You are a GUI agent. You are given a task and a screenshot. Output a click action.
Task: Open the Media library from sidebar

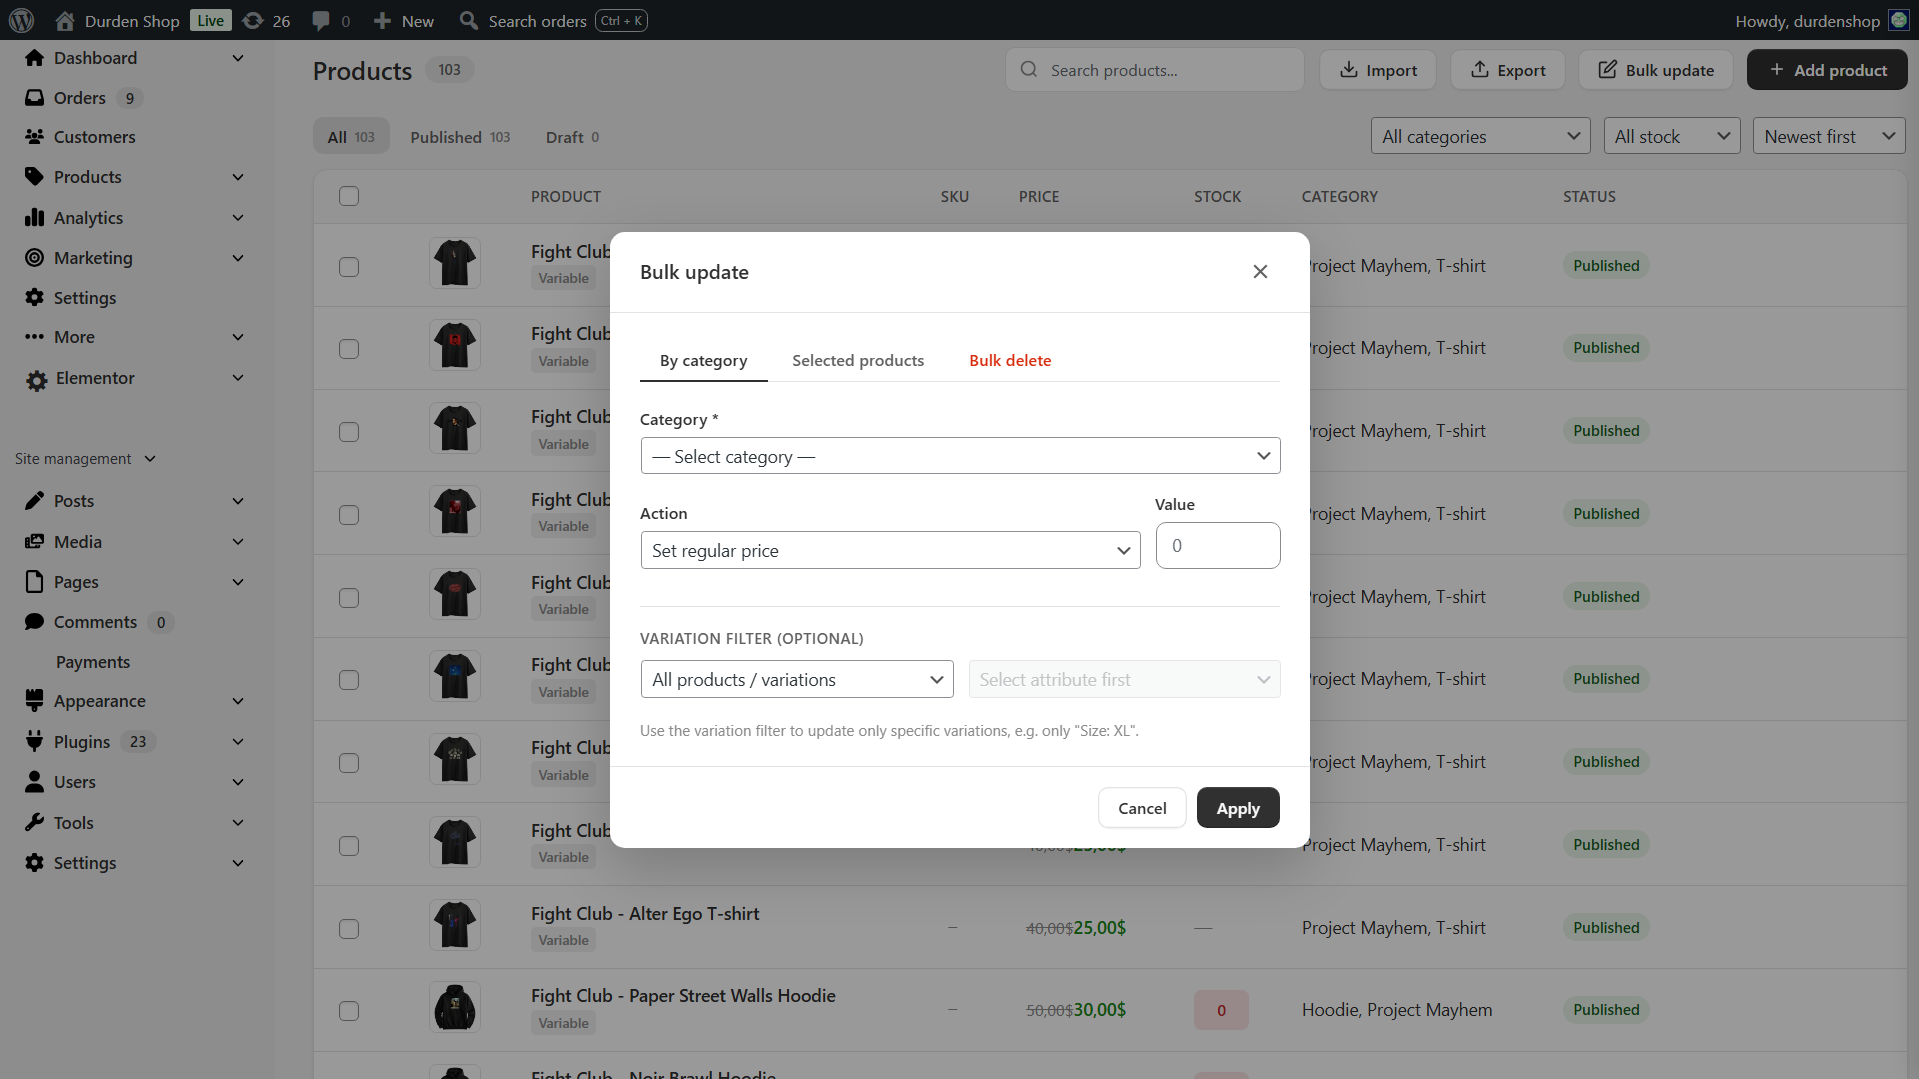pyautogui.click(x=77, y=541)
